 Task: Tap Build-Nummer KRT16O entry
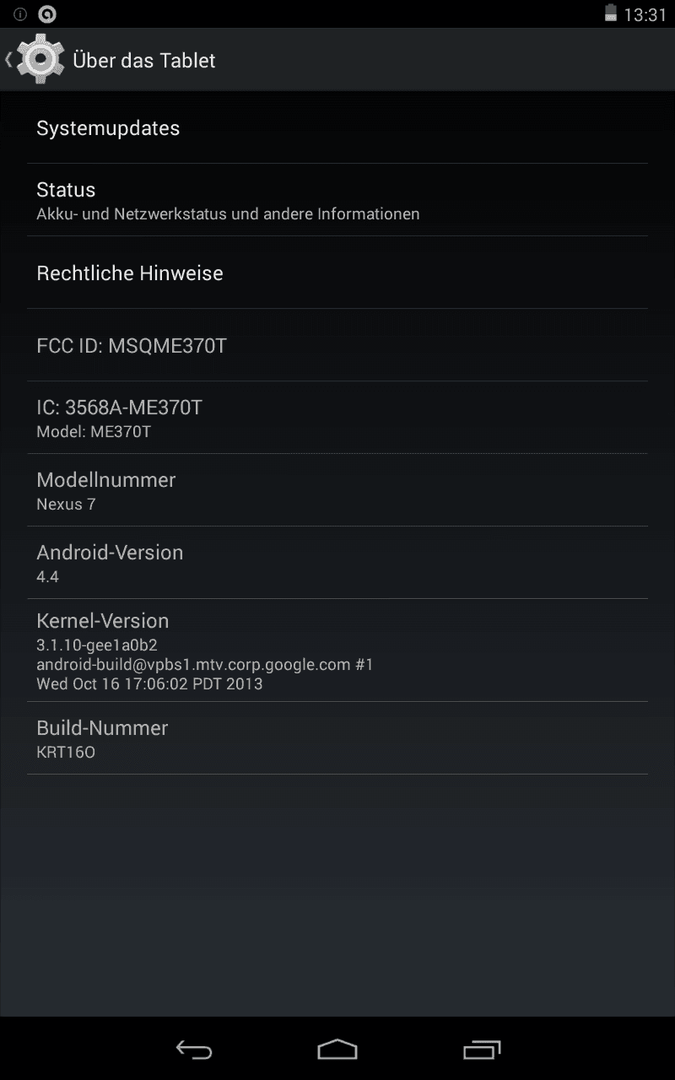338,738
